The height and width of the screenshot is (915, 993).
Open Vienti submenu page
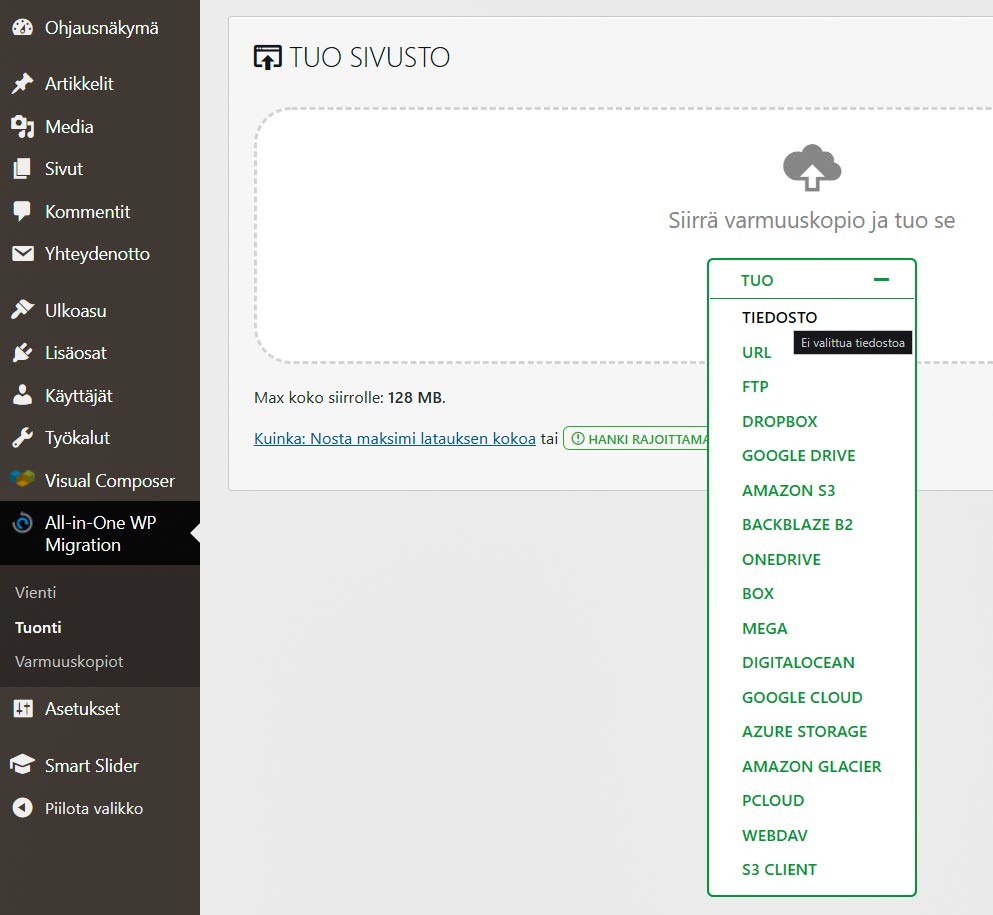35,593
